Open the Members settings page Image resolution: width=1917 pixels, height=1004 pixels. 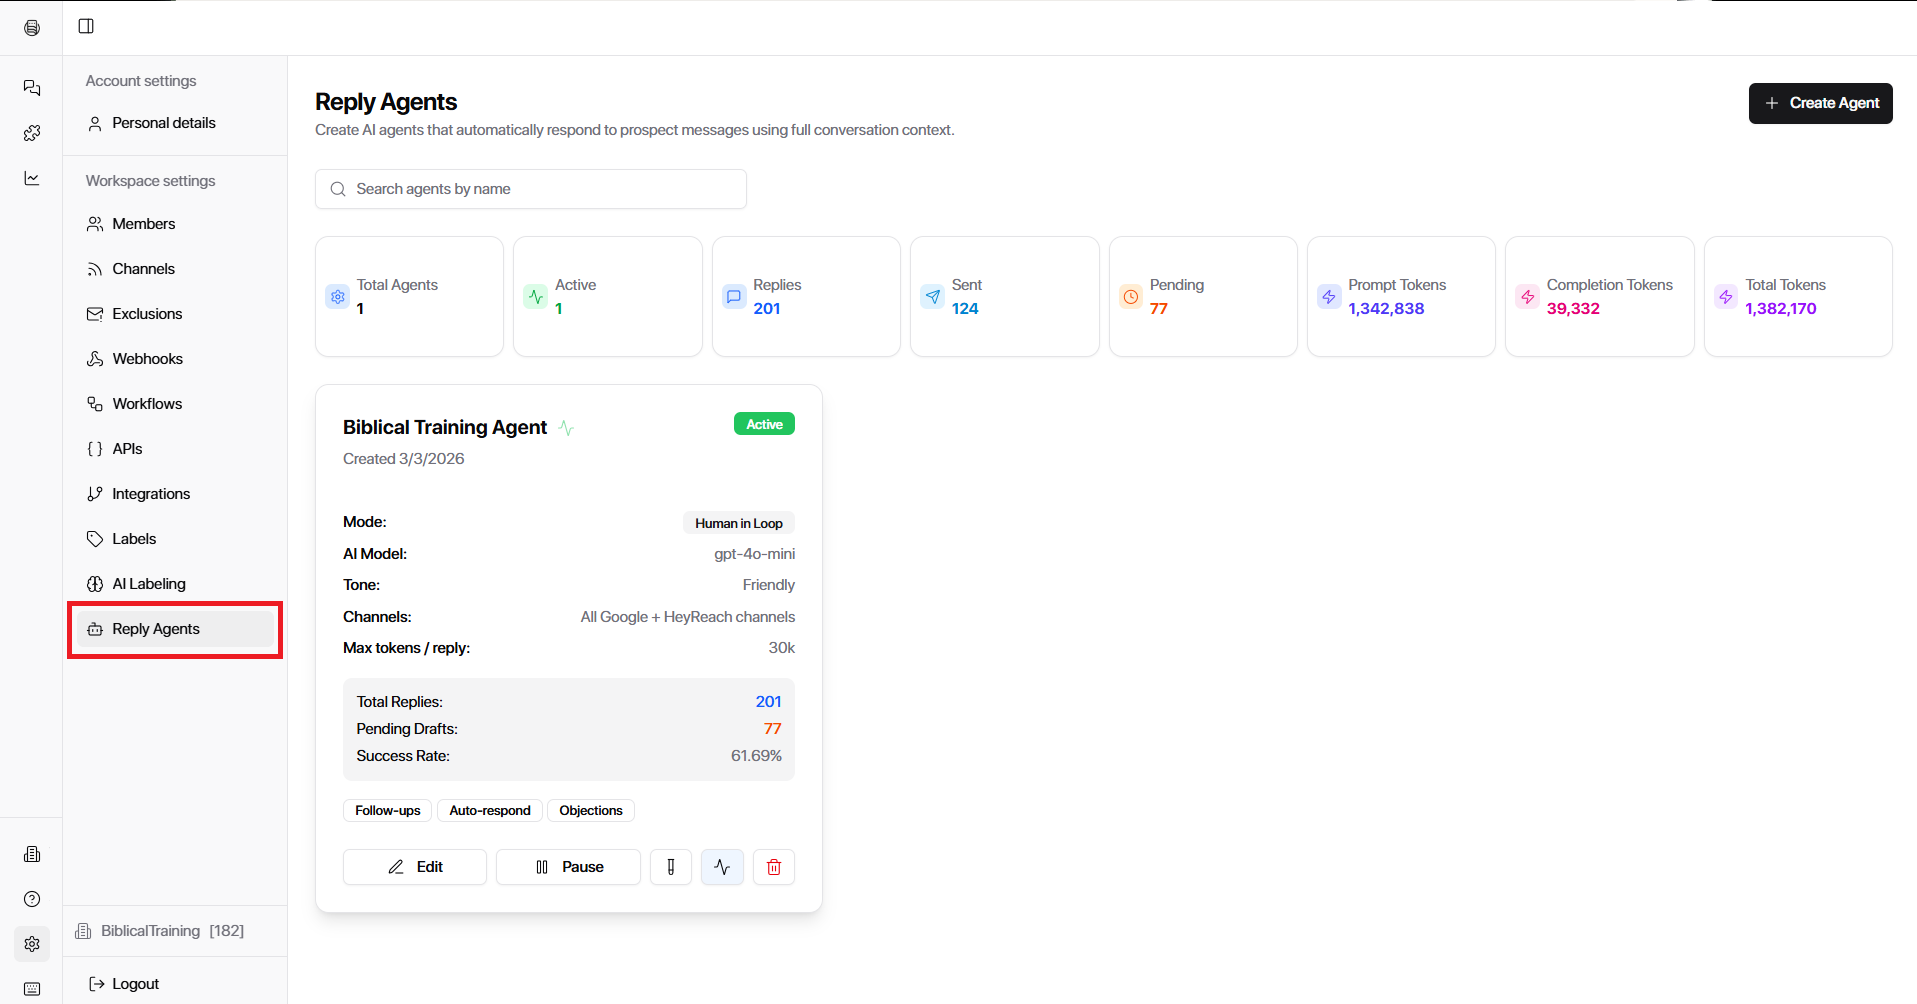[x=143, y=224]
